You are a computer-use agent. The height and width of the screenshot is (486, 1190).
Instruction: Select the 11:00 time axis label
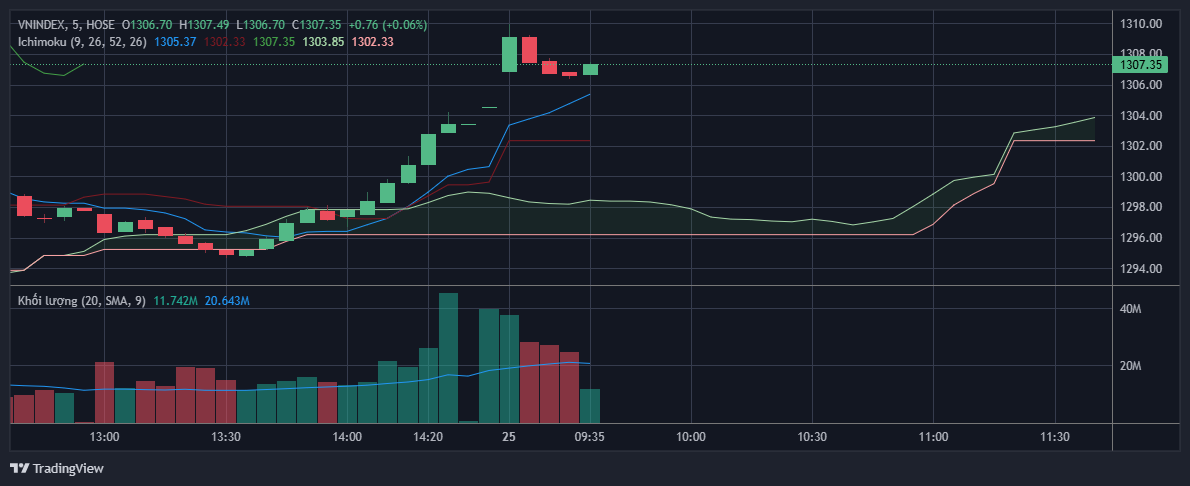pyautogui.click(x=933, y=437)
